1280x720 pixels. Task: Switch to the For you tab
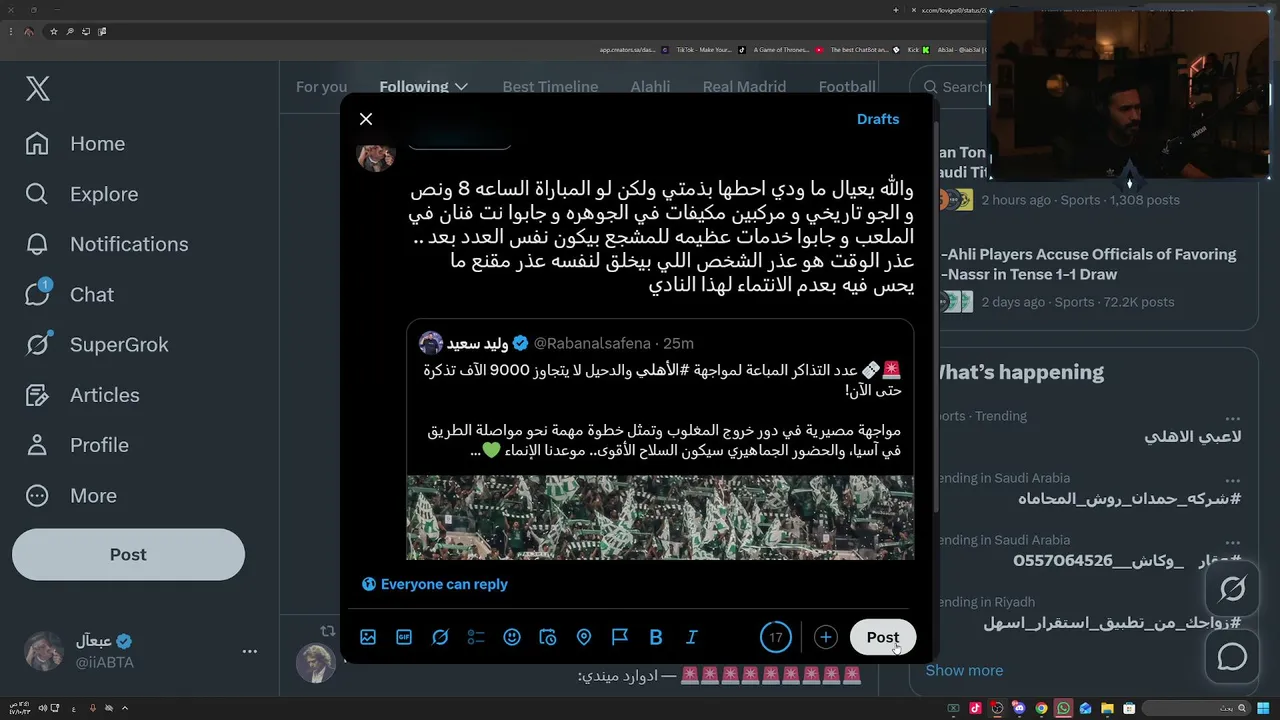(321, 87)
